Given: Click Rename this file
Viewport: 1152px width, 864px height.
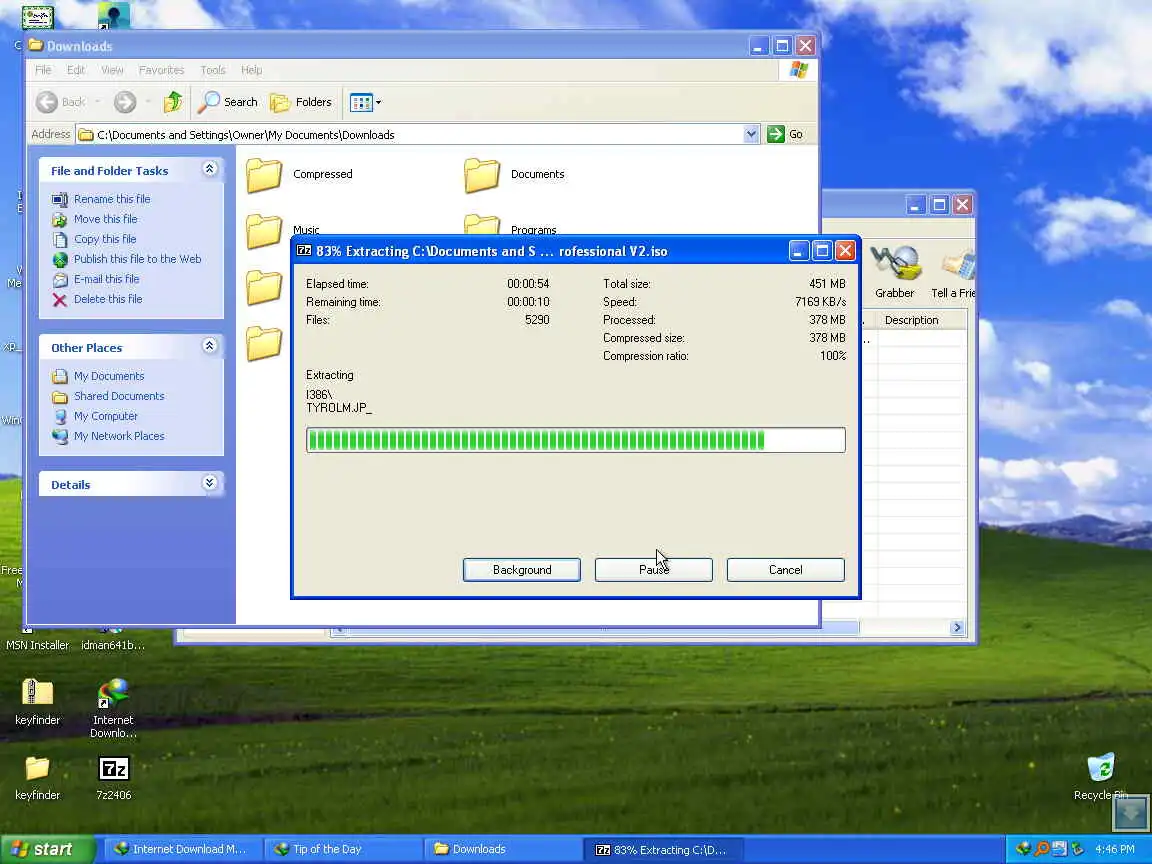Looking at the screenshot, I should 112,199.
